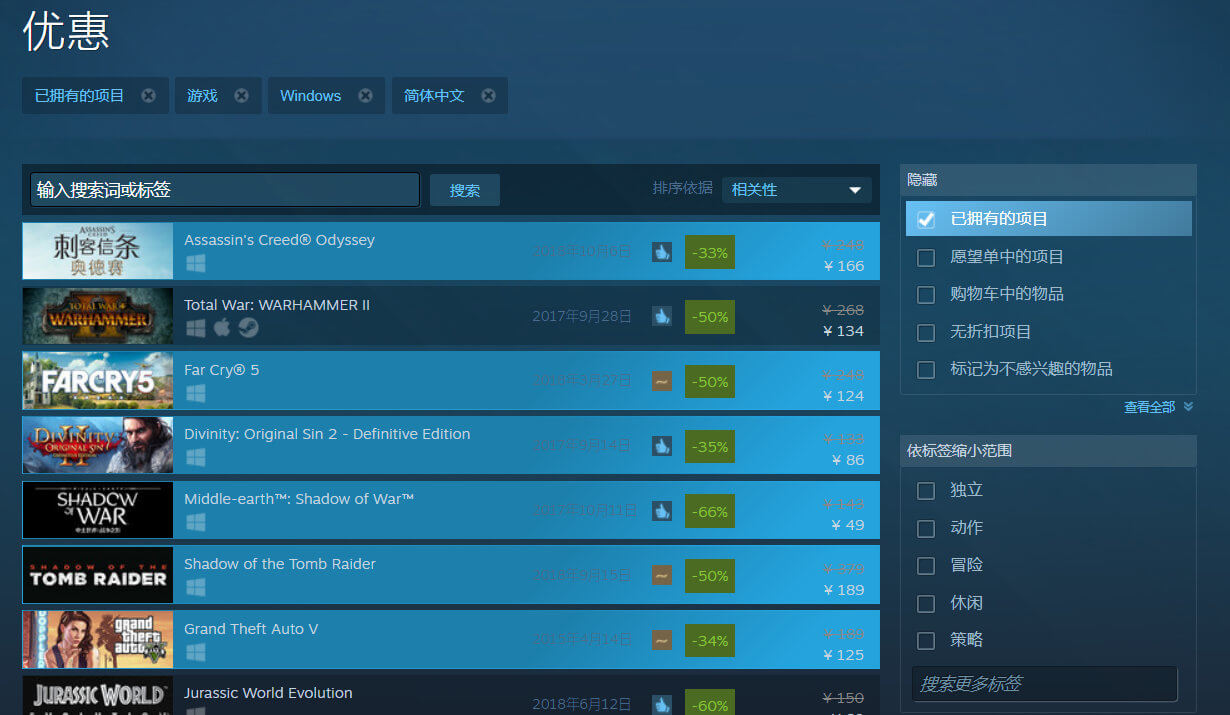Viewport: 1230px width, 715px height.
Task: Check 标记为不感兴趣的物品 option
Action: [x=926, y=369]
